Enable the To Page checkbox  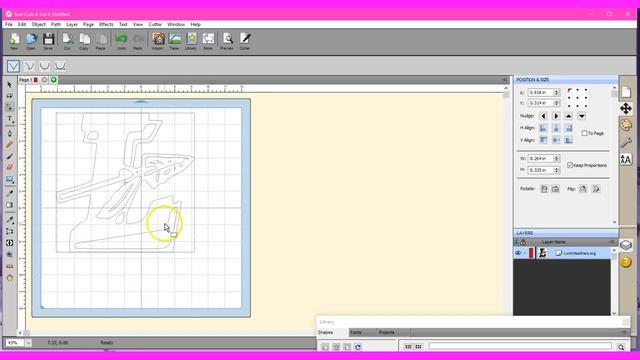584,133
